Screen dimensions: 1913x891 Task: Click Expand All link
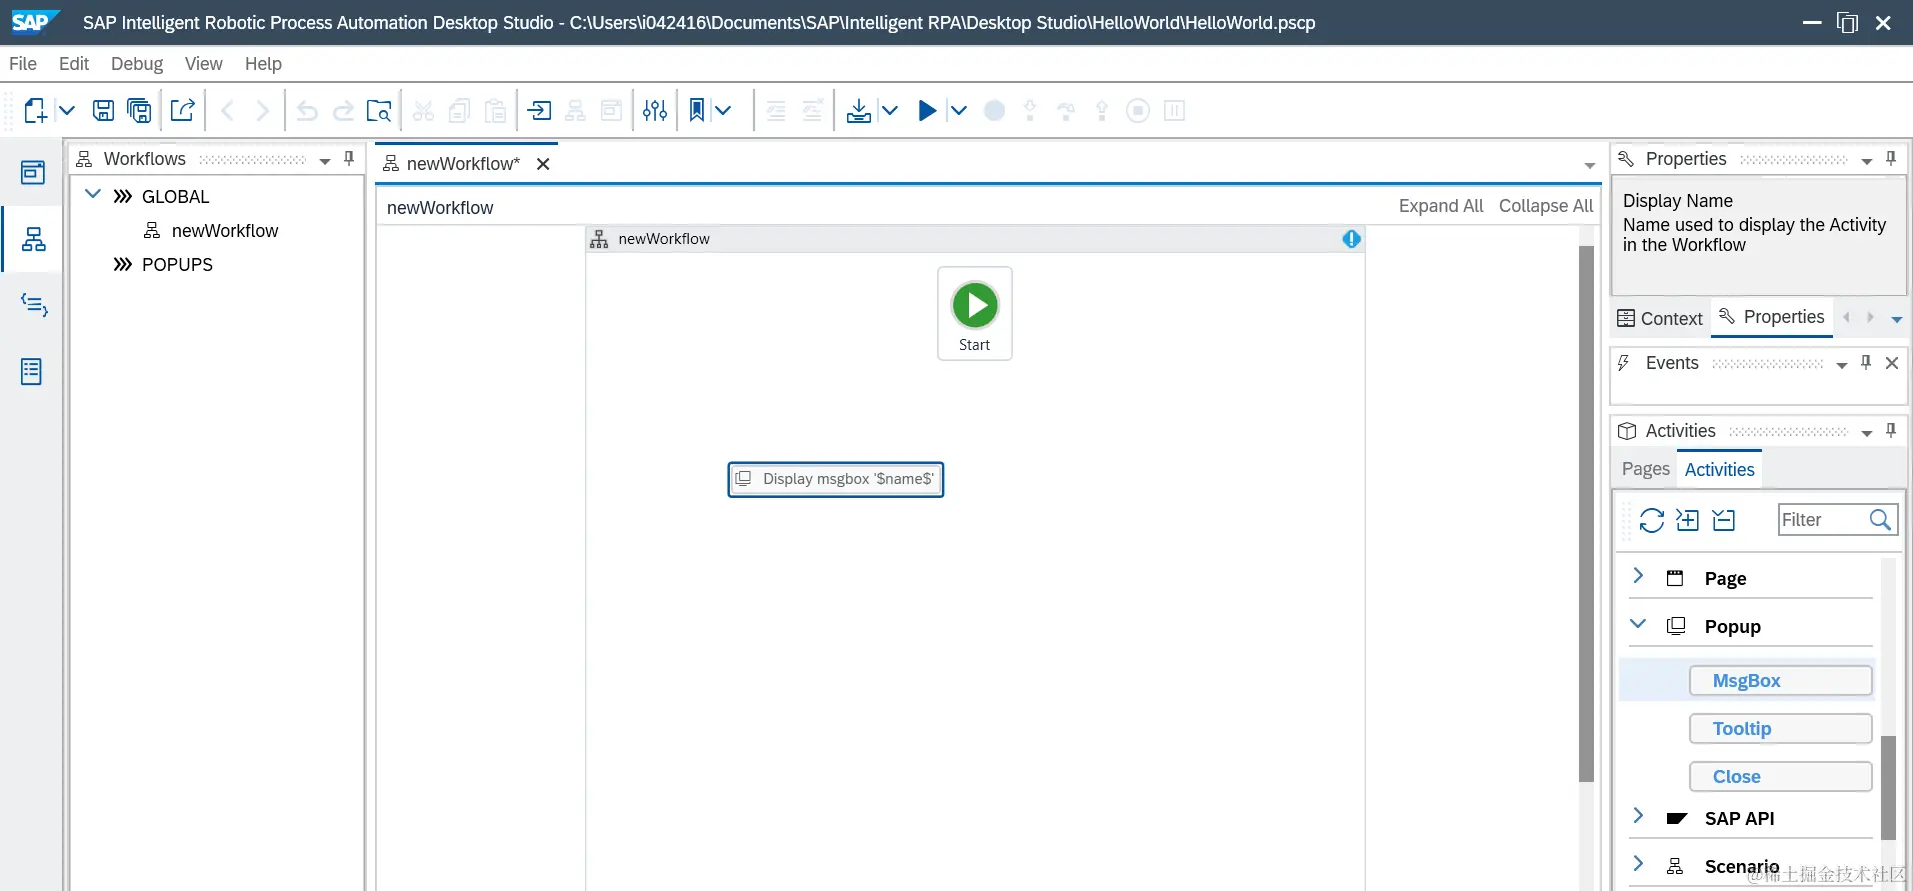point(1441,206)
